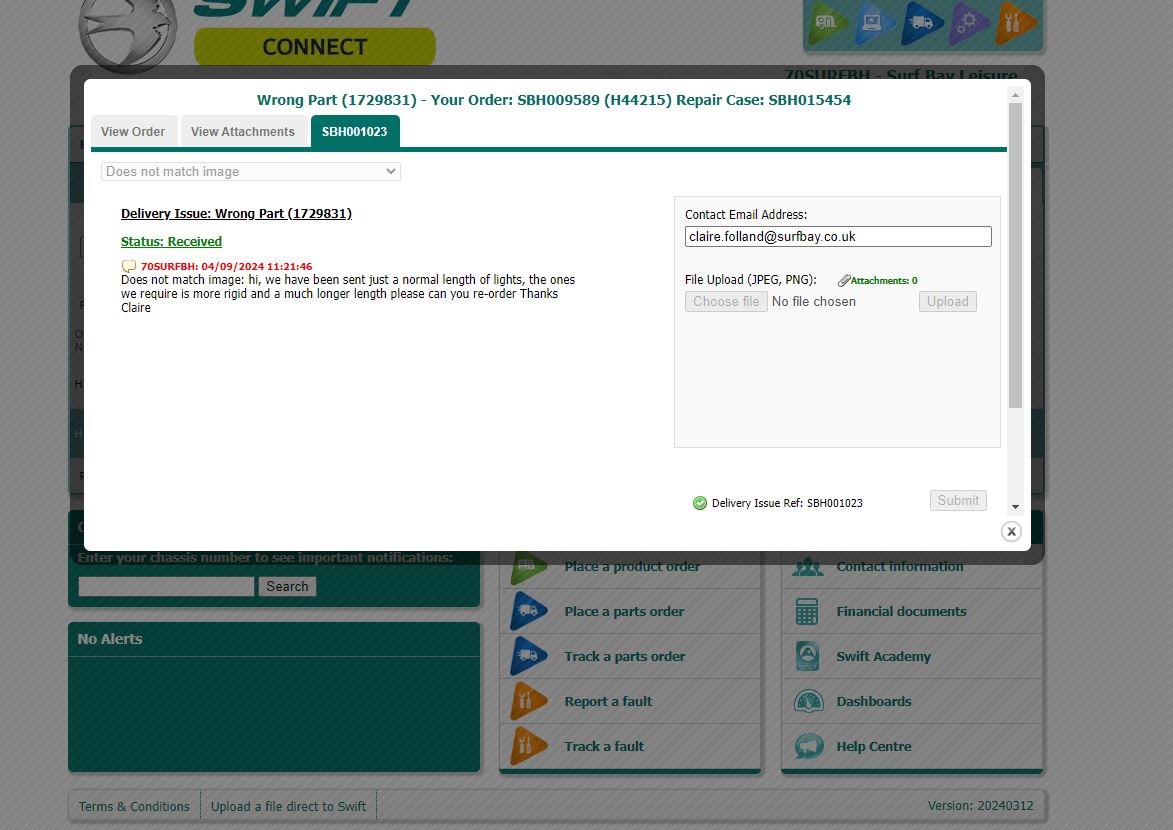Image resolution: width=1173 pixels, height=830 pixels.
Task: Click the dialog vertical scrollbar thumb
Action: click(x=1015, y=255)
